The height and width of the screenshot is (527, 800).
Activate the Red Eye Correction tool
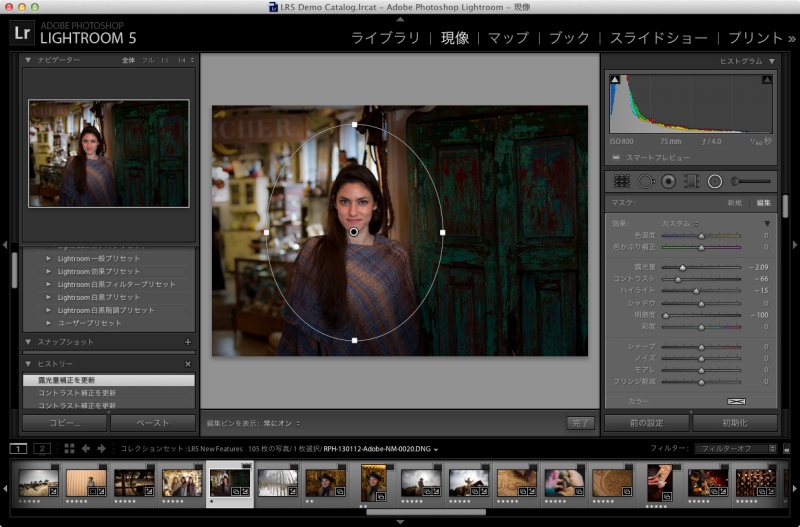(x=668, y=181)
